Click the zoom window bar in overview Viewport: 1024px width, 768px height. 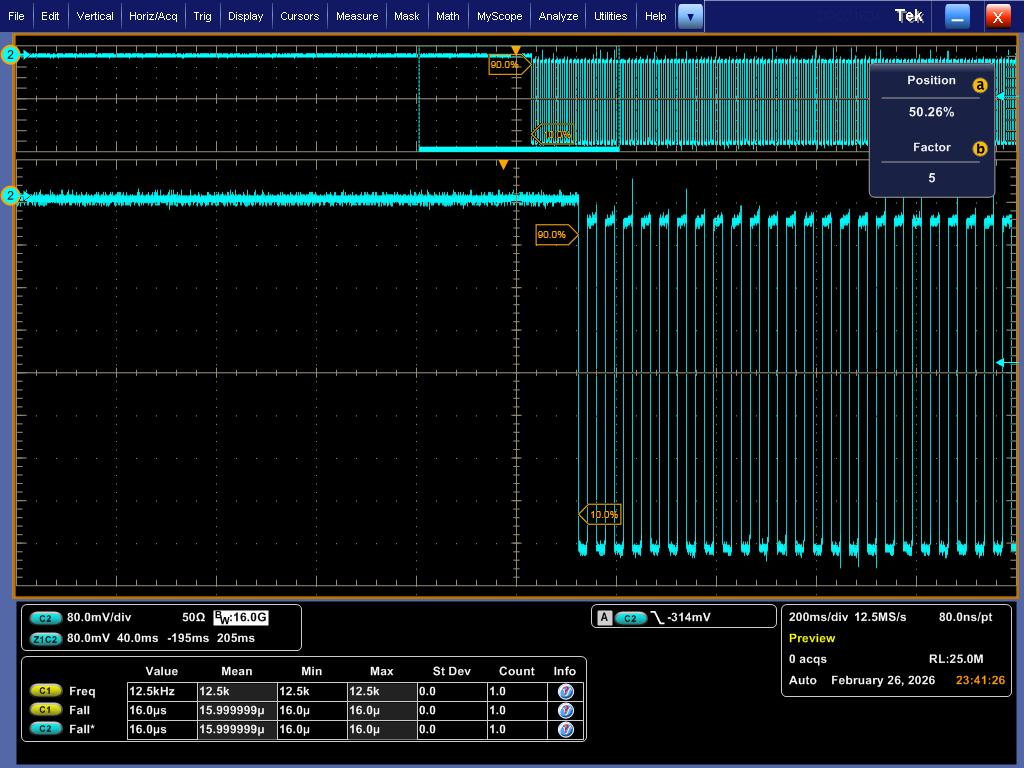click(x=518, y=149)
